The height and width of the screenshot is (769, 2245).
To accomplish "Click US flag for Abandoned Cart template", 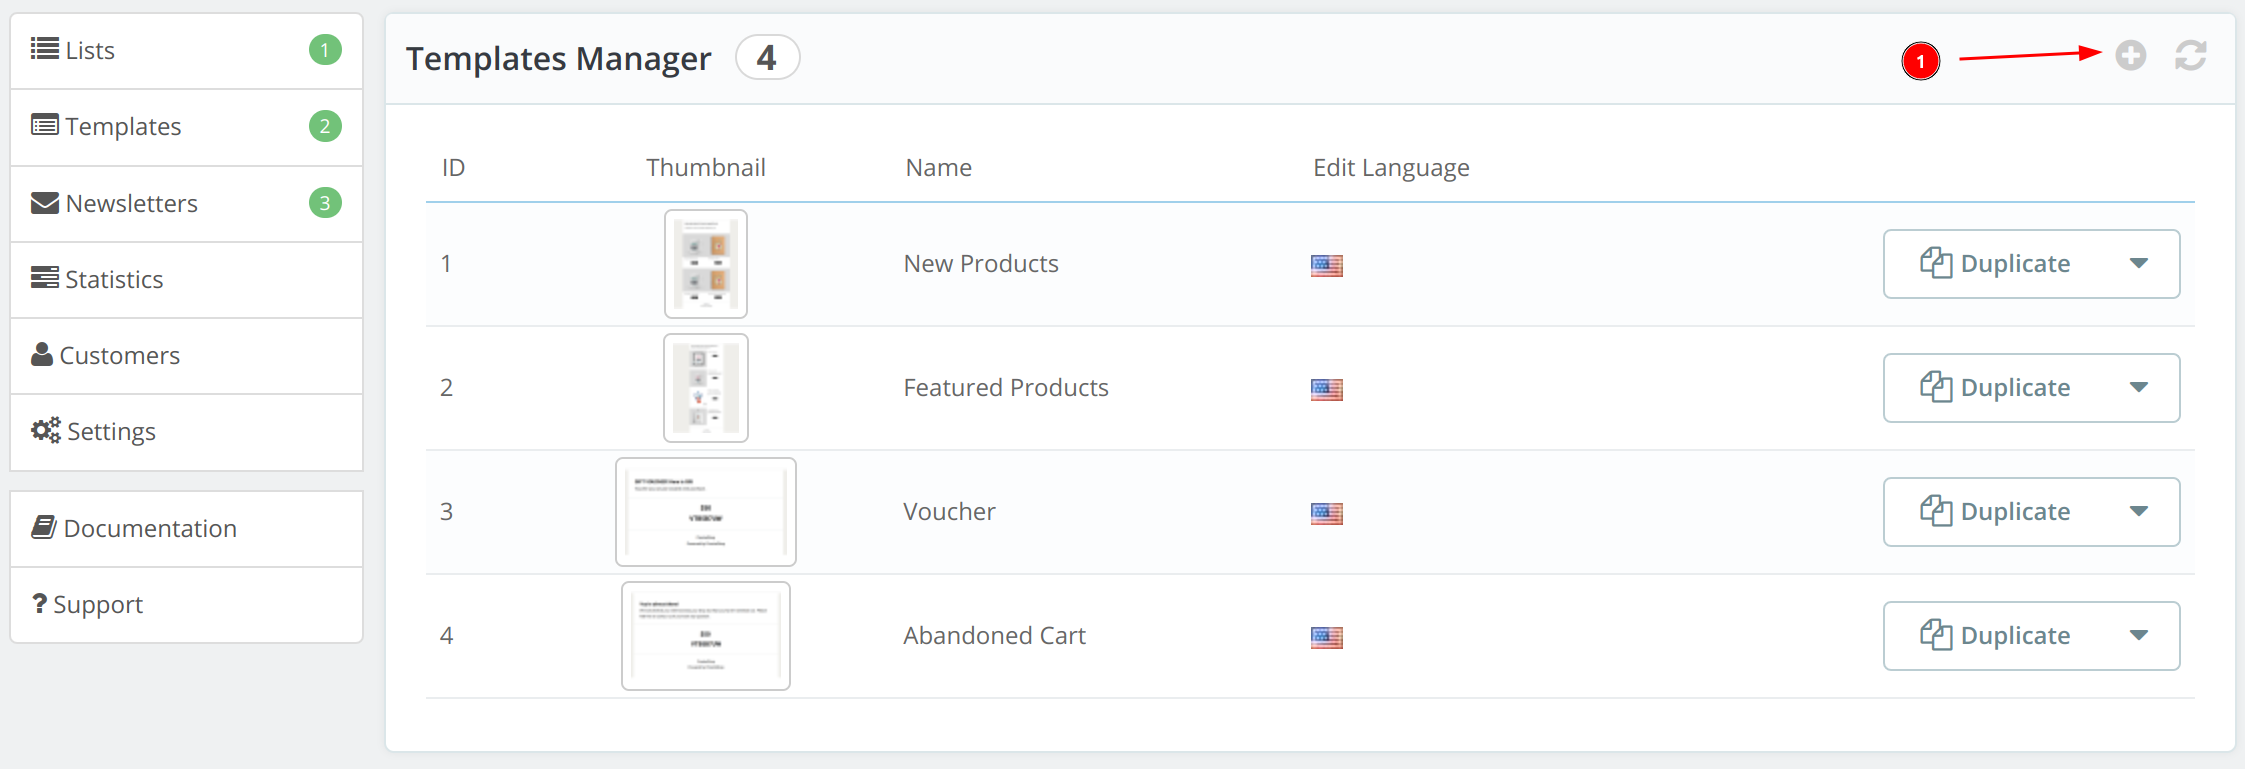I will click(x=1326, y=637).
